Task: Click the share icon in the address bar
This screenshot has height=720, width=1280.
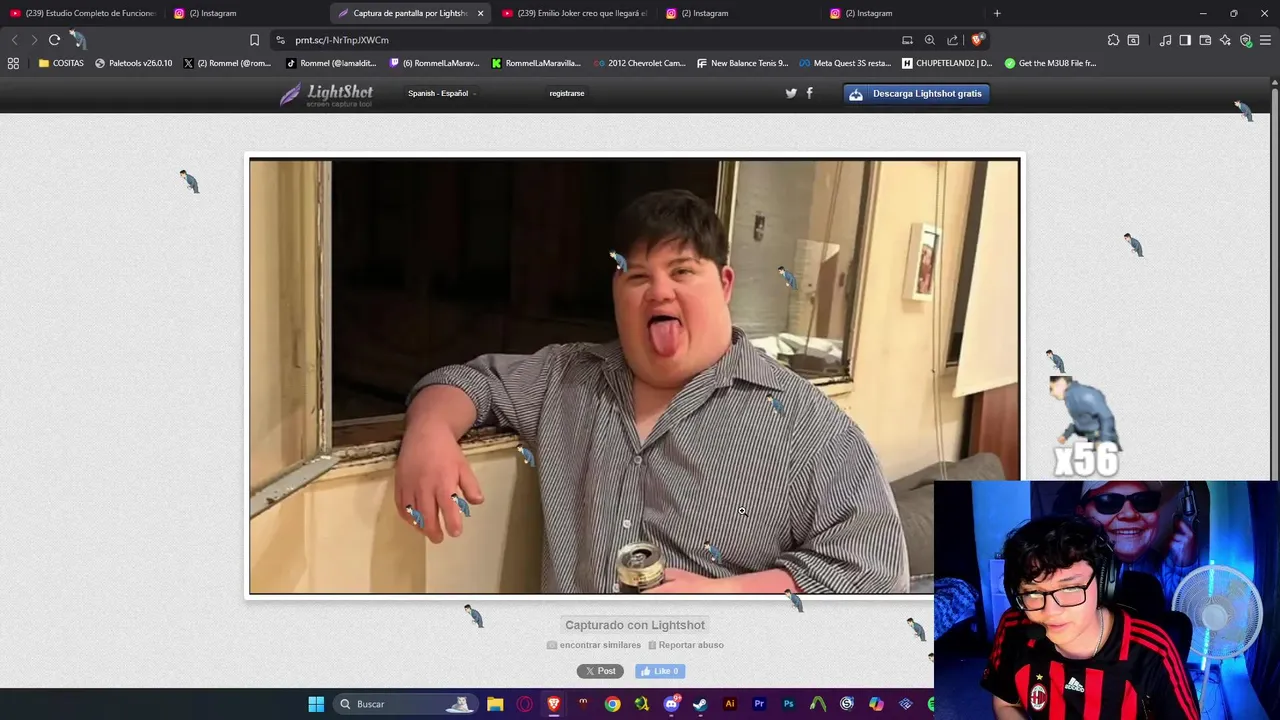Action: [952, 40]
